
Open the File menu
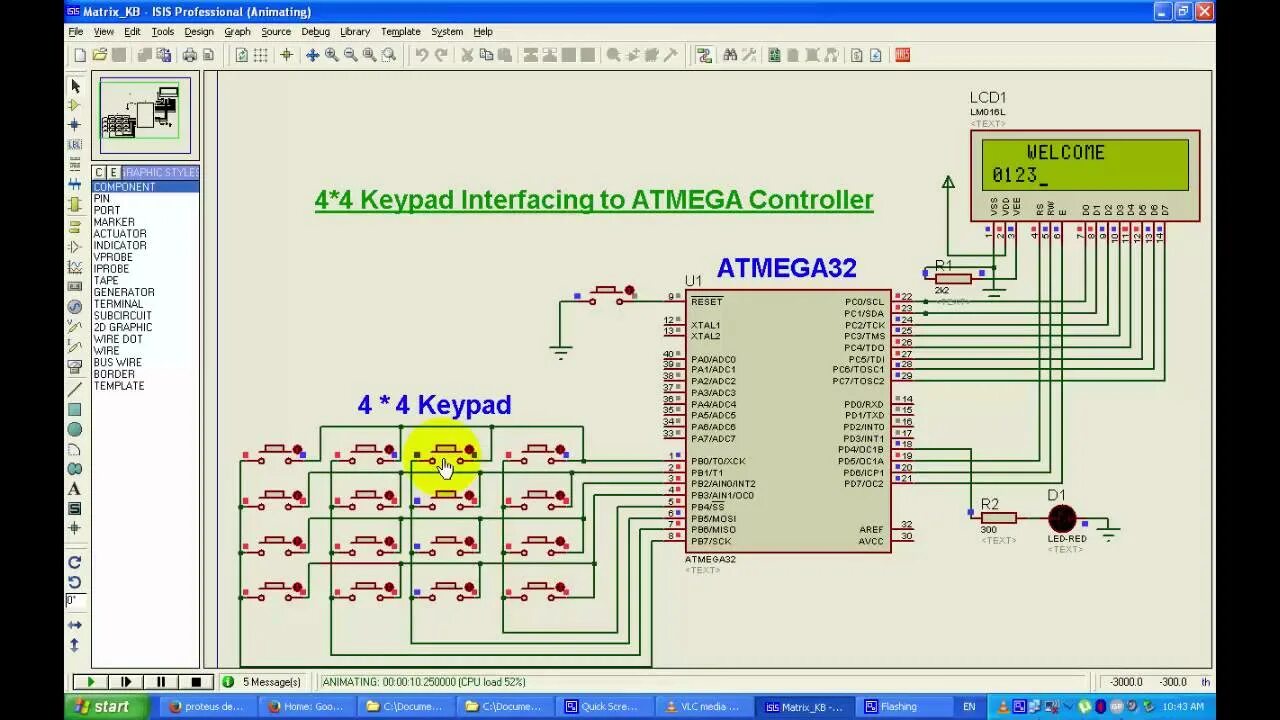click(76, 32)
